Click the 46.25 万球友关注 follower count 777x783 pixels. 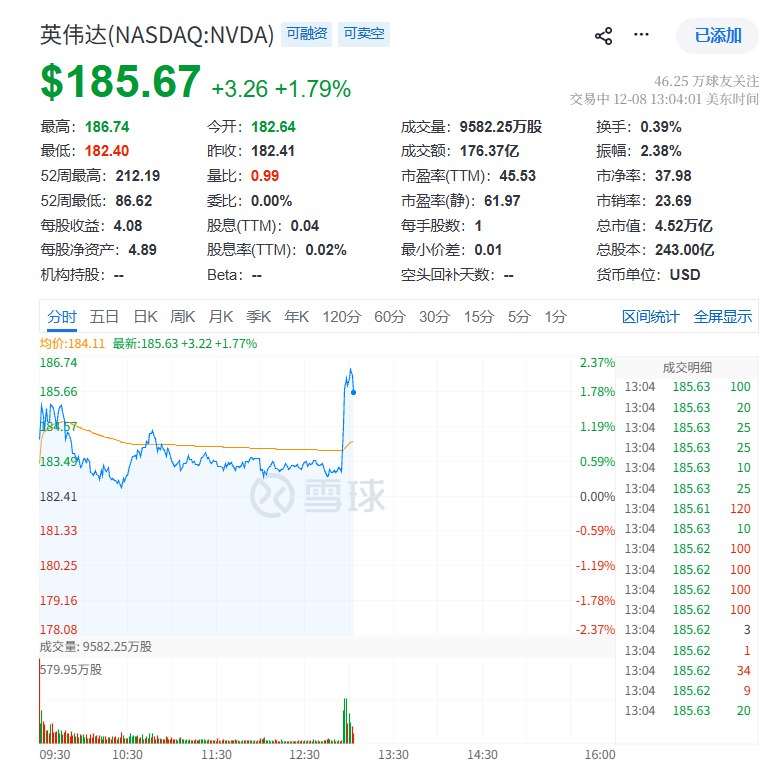[706, 81]
